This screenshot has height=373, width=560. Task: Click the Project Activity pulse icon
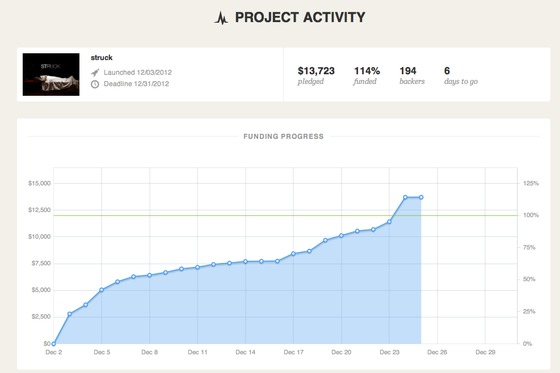[x=221, y=18]
